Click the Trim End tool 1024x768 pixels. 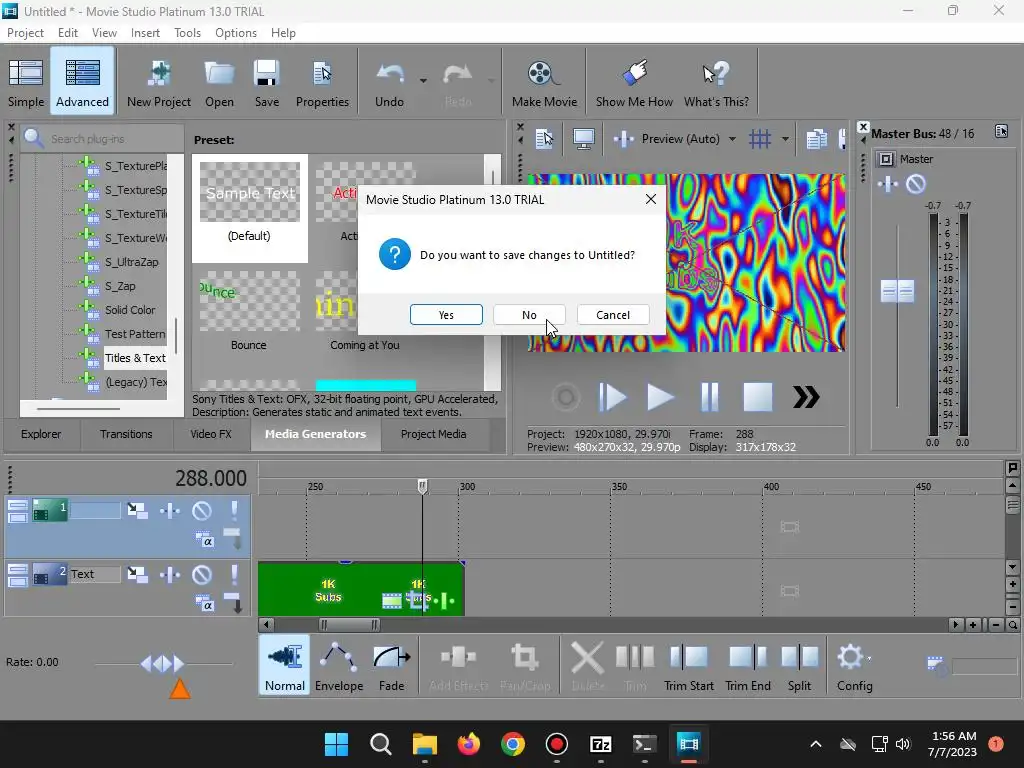coord(748,666)
